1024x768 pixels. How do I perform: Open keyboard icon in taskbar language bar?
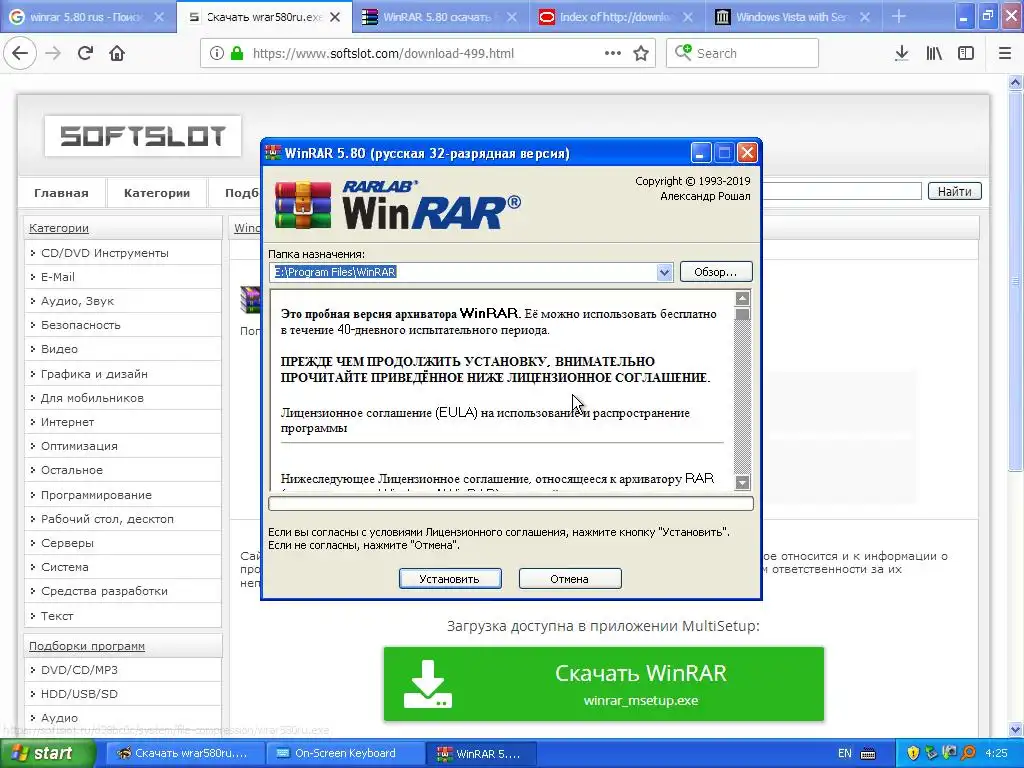click(x=868, y=754)
